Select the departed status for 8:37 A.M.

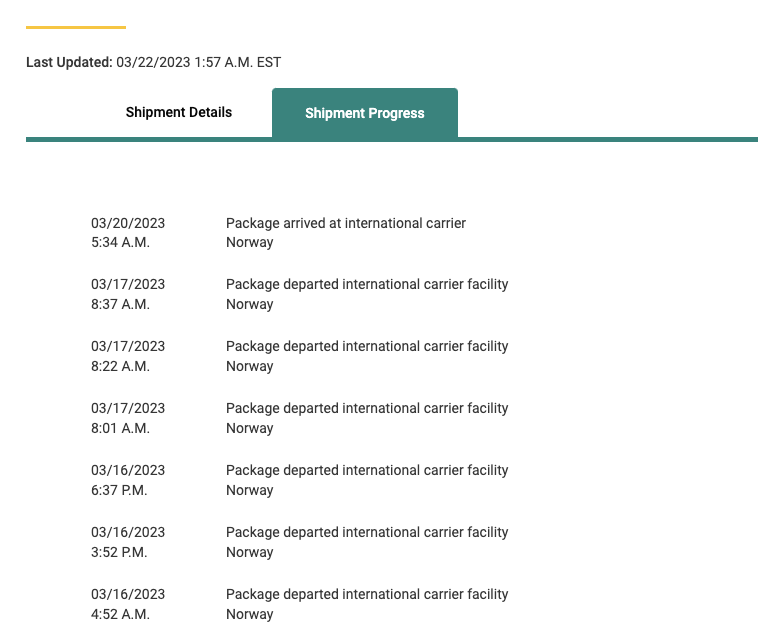[367, 284]
